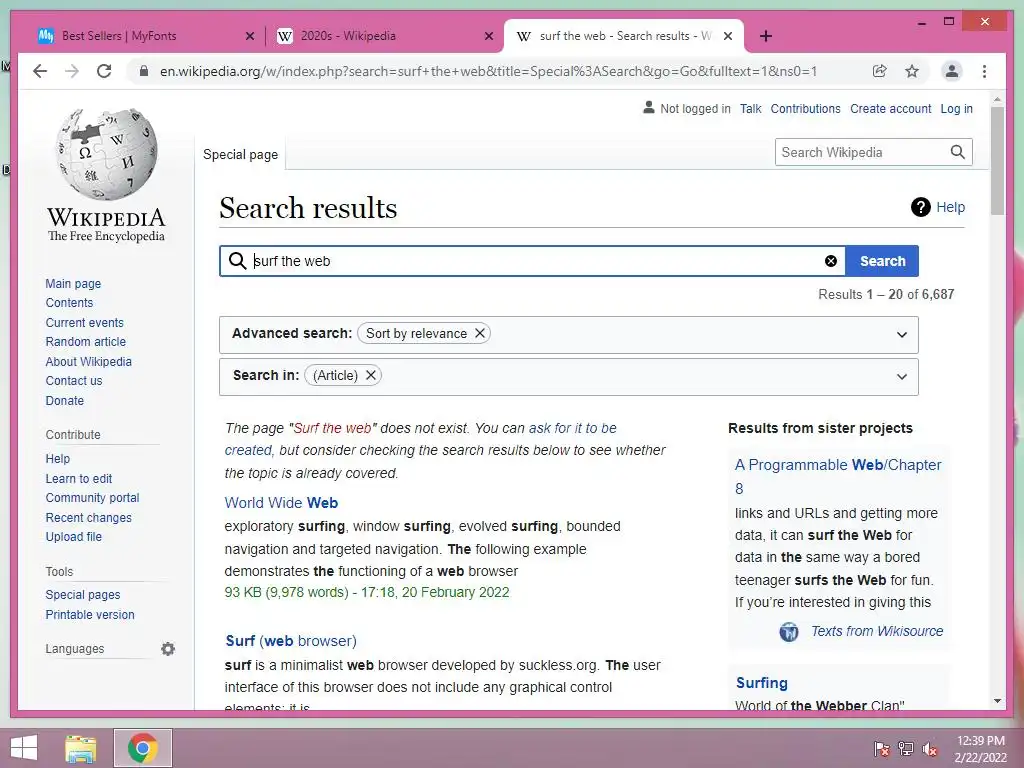Click the Wikisource logo icon
Image resolution: width=1024 pixels, height=768 pixels.
coord(789,632)
